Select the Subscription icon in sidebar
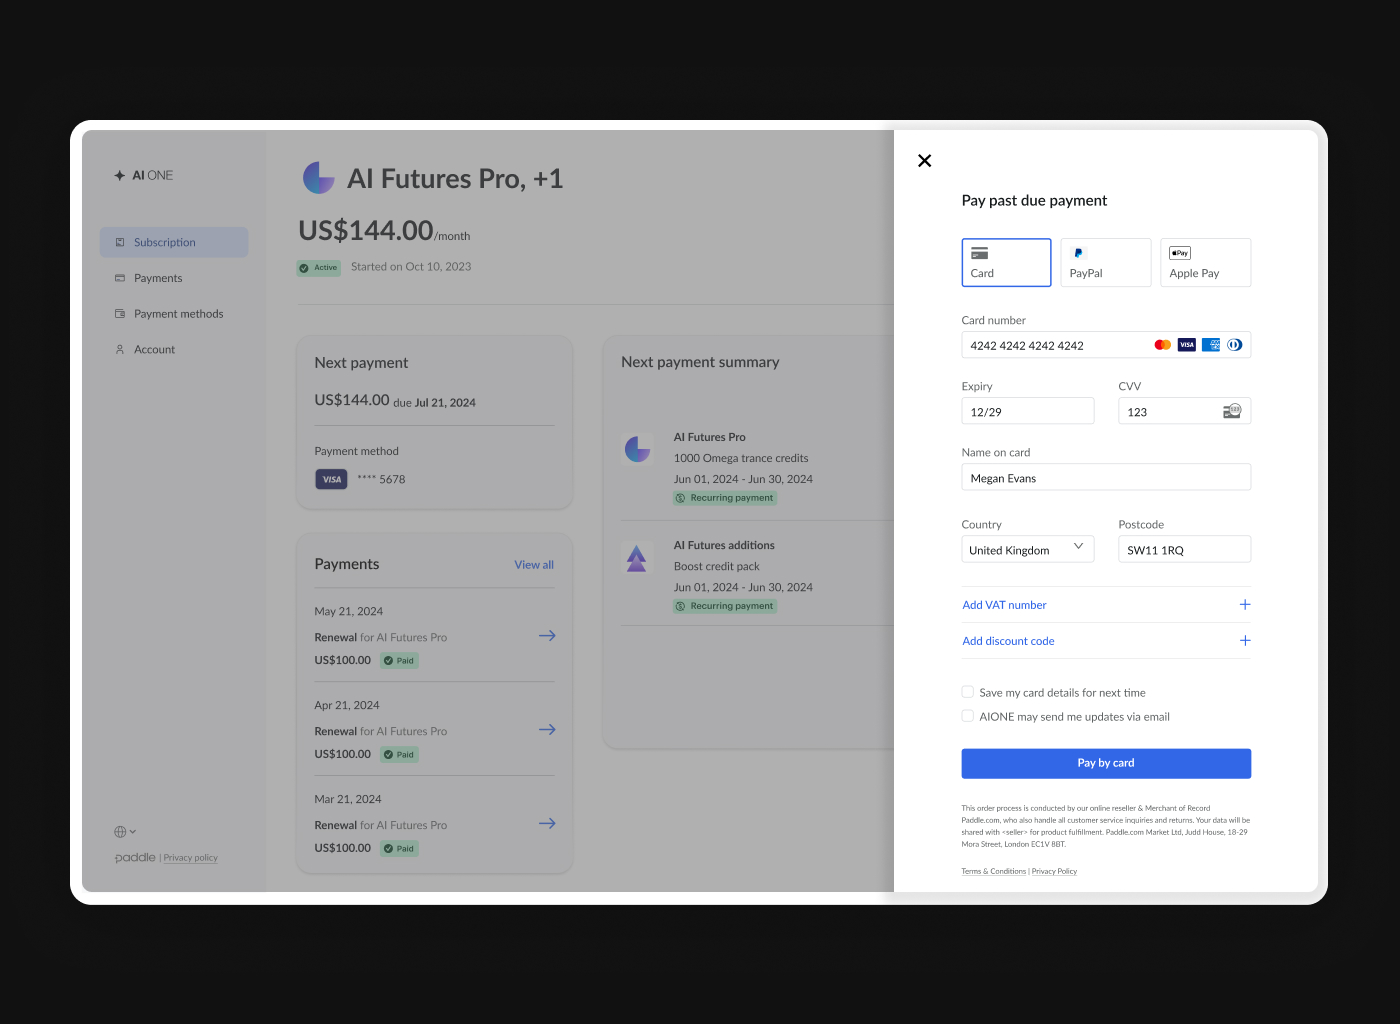This screenshot has width=1400, height=1024. 119,242
